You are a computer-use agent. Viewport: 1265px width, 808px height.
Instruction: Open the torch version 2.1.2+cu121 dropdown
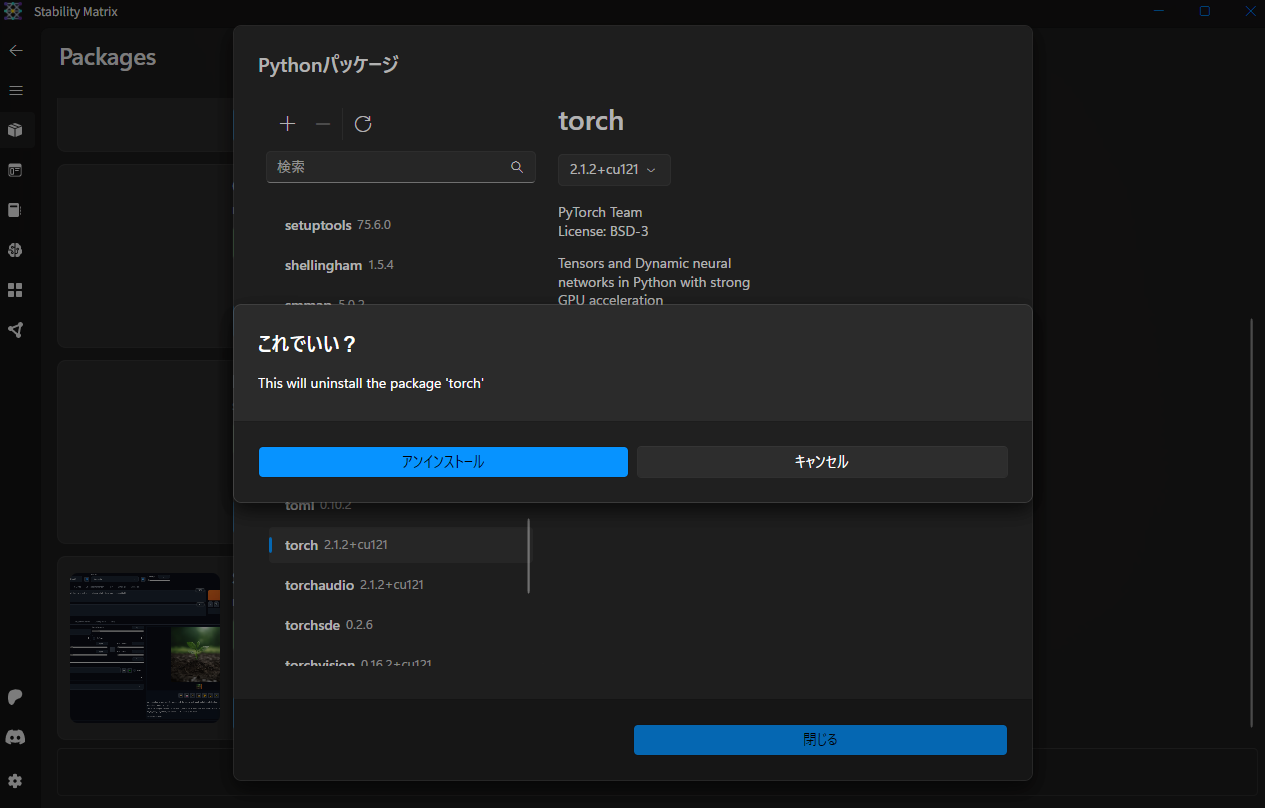(614, 170)
